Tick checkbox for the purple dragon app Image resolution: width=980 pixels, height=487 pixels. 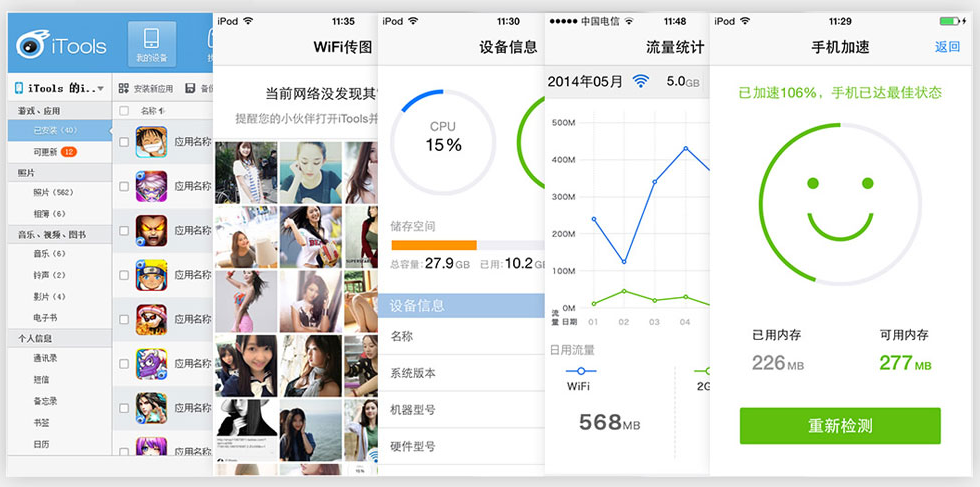click(124, 364)
